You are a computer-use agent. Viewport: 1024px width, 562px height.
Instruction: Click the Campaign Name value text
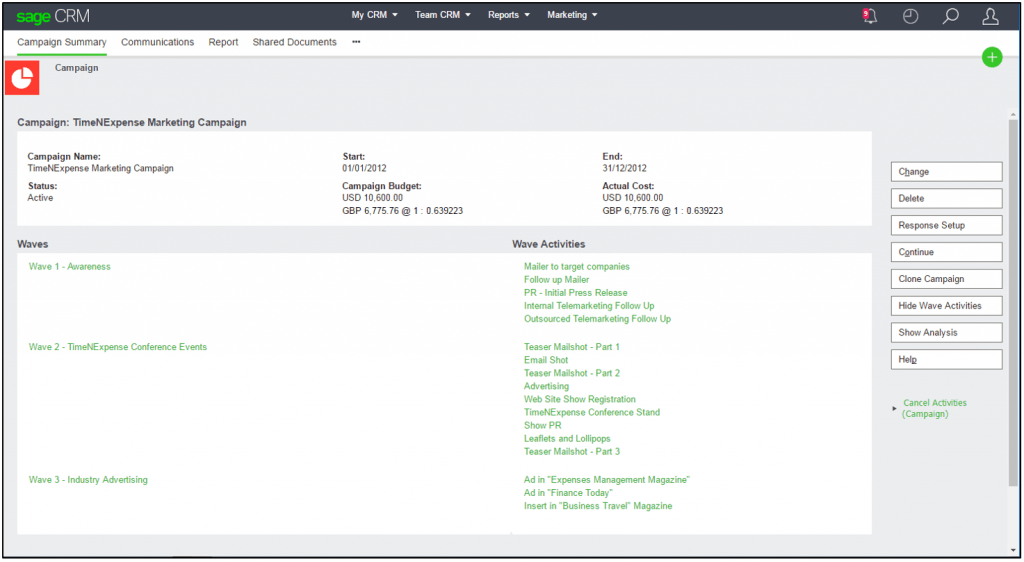[101, 168]
